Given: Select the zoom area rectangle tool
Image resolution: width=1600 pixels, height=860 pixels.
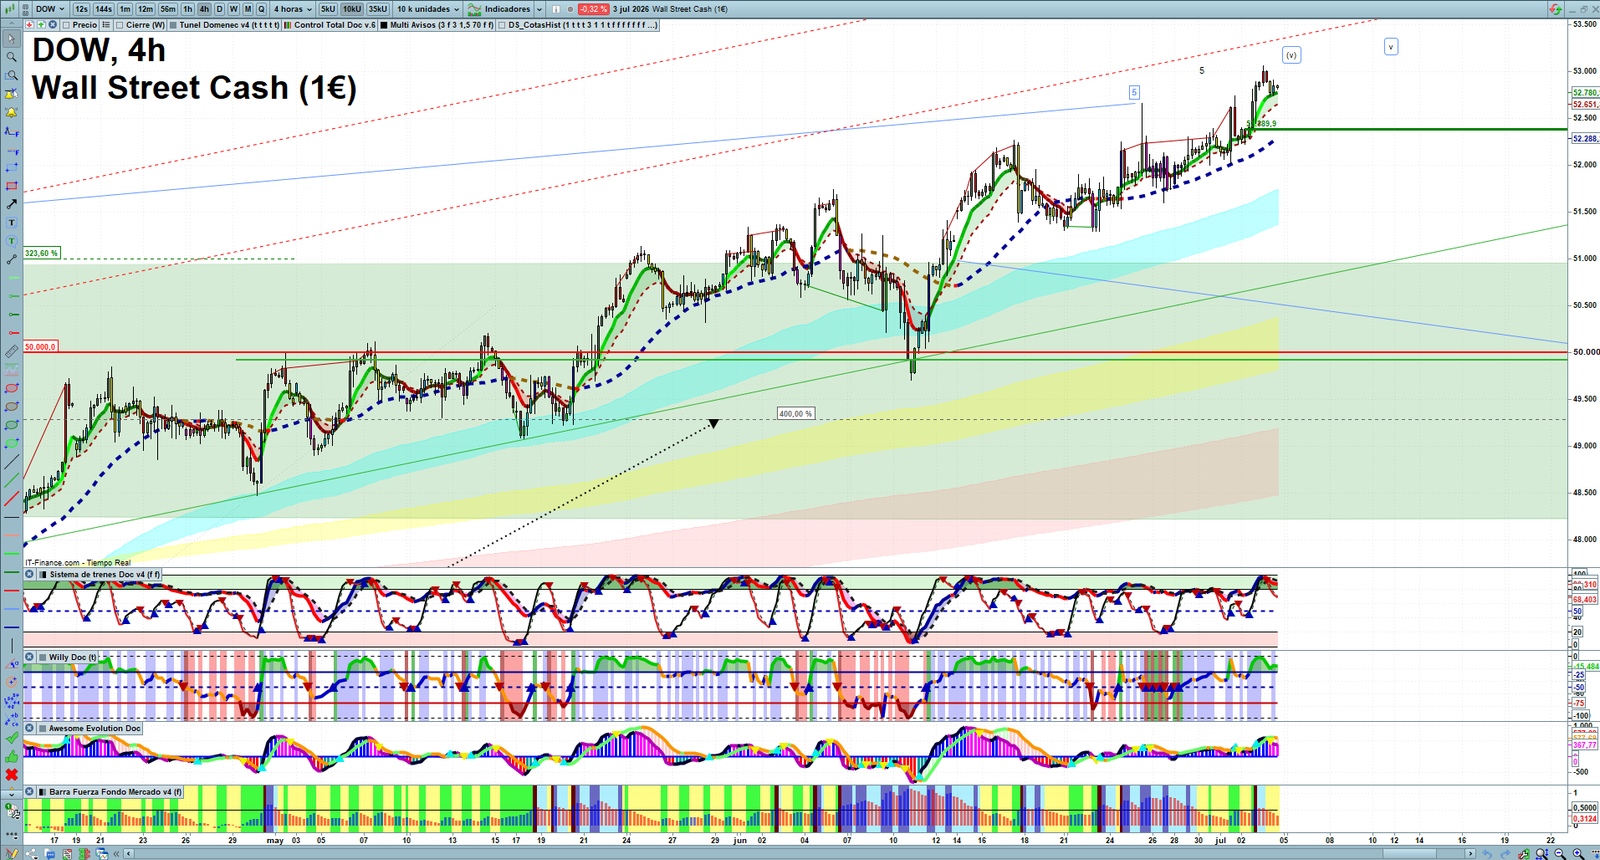Looking at the screenshot, I should tap(12, 75).
